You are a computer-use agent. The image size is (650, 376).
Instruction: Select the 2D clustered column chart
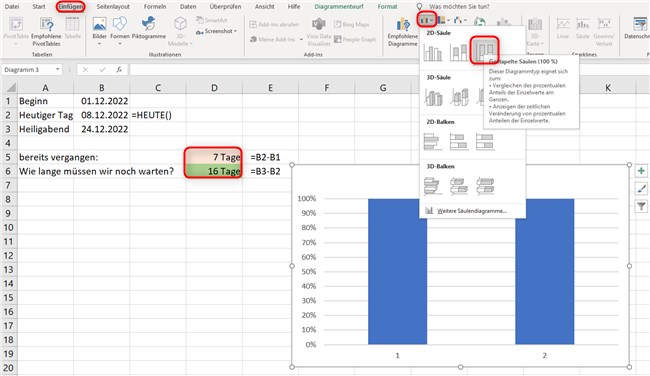433,53
